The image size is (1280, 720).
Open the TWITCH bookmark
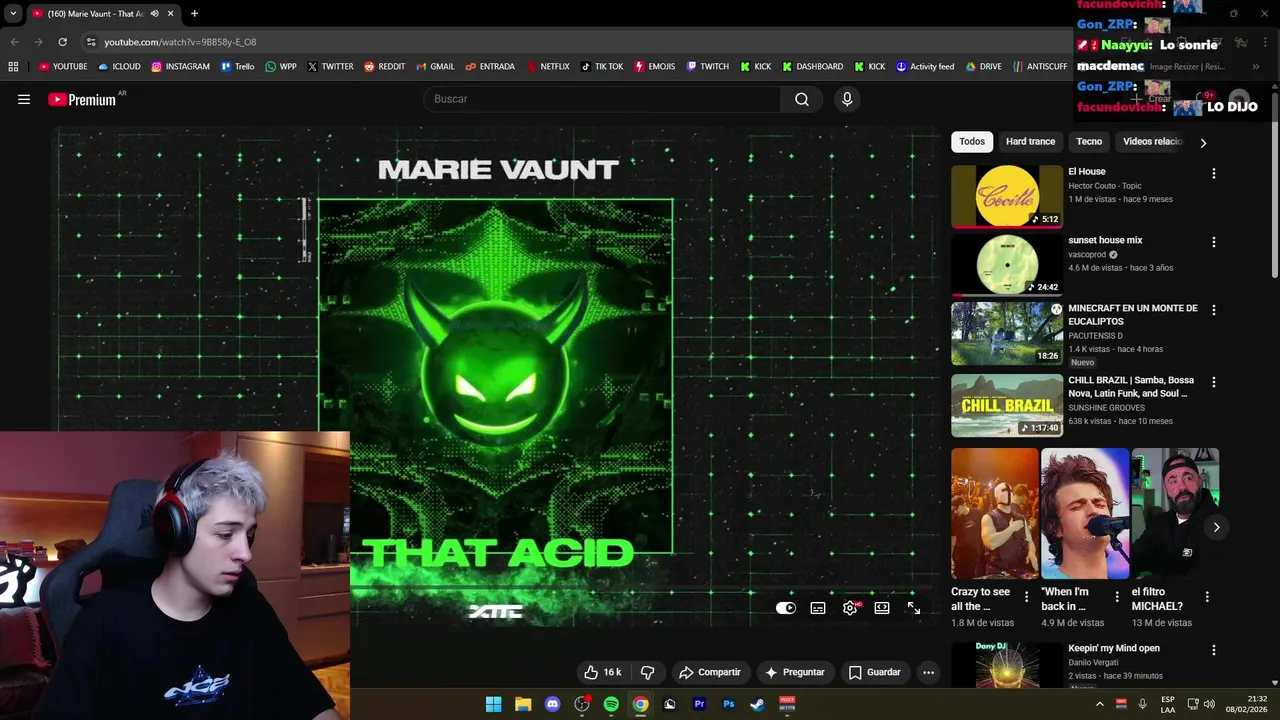tap(708, 67)
